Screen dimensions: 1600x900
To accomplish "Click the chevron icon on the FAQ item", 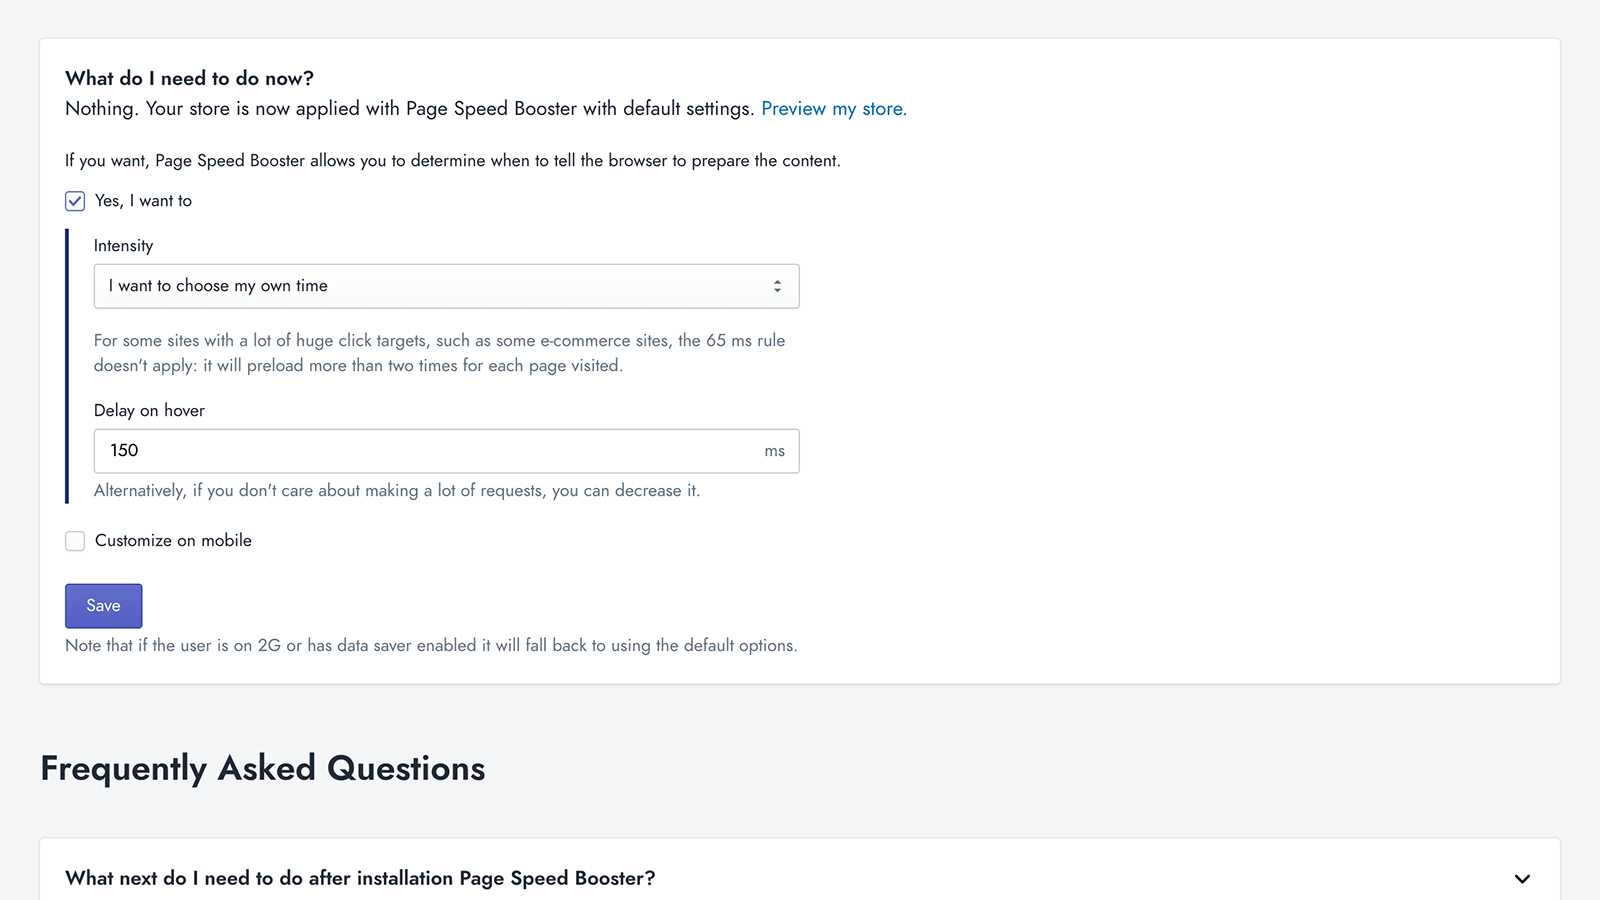I will [x=1523, y=878].
